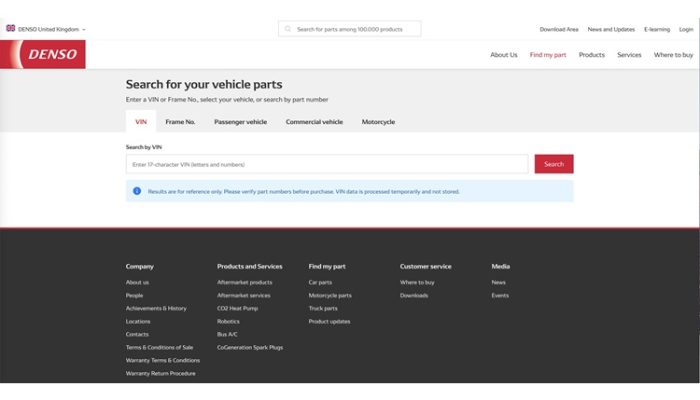
Task: Click the blue info icon
Action: pyautogui.click(x=137, y=191)
